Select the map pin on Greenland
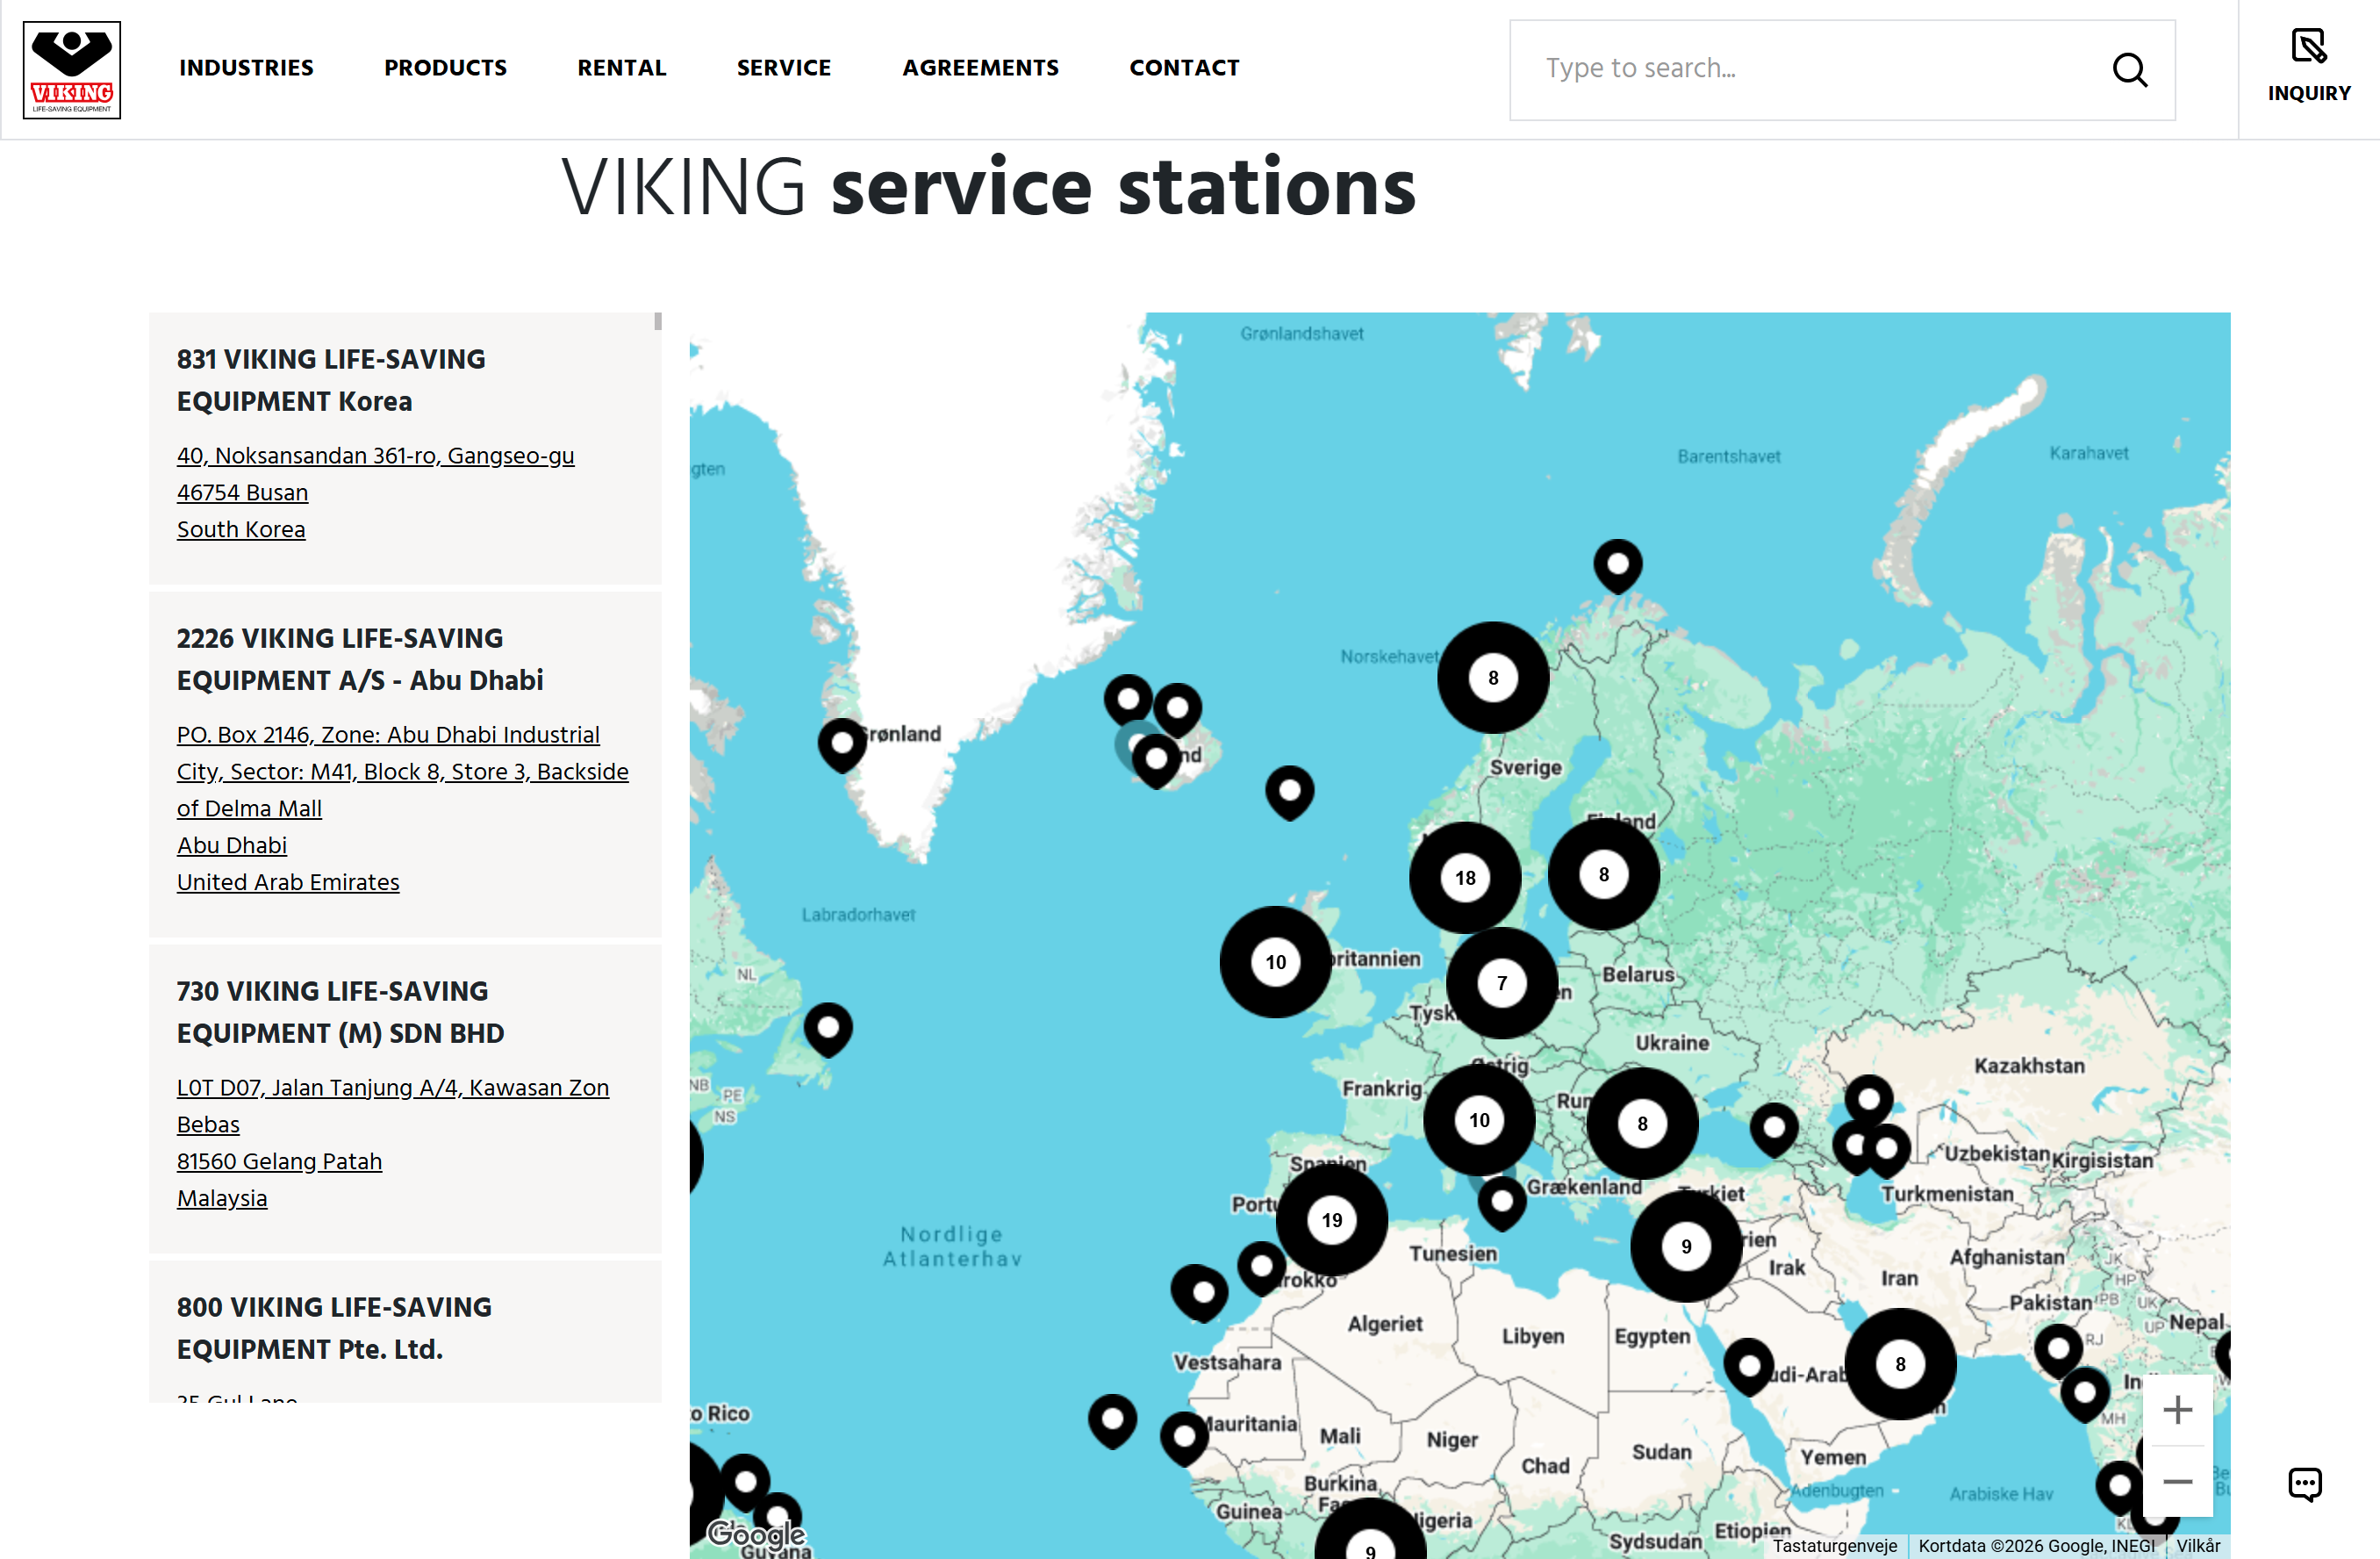The width and height of the screenshot is (2380, 1559). [842, 745]
